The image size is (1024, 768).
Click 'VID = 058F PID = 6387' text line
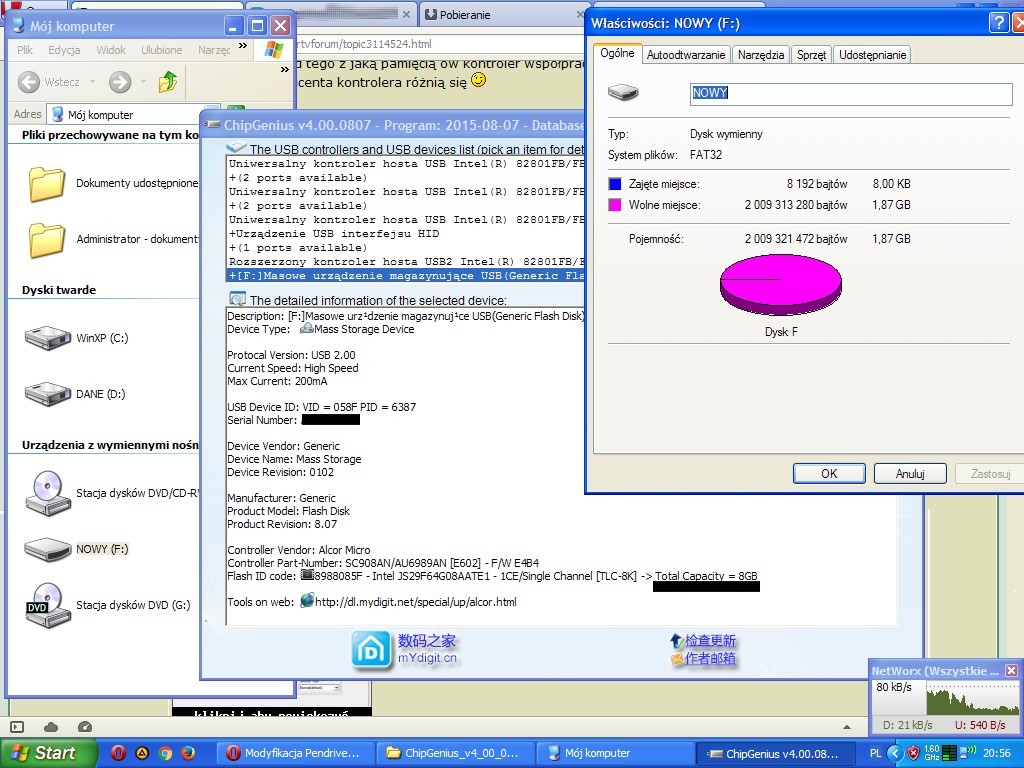(x=359, y=407)
